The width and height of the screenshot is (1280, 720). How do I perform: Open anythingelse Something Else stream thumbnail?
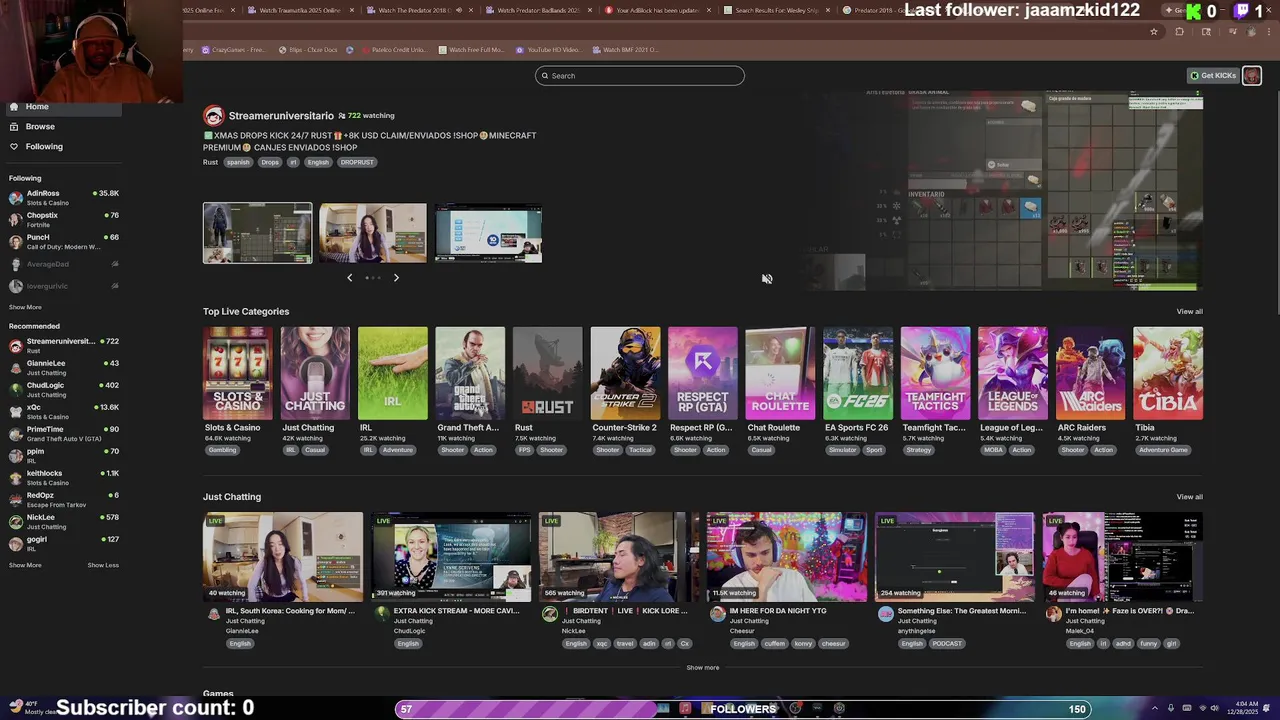(955, 557)
